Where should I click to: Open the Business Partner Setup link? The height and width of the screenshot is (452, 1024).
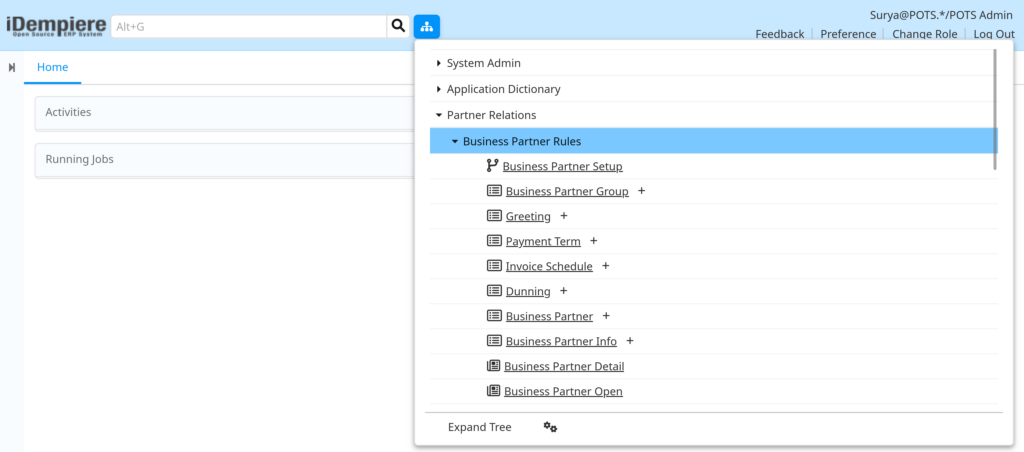[562, 167]
